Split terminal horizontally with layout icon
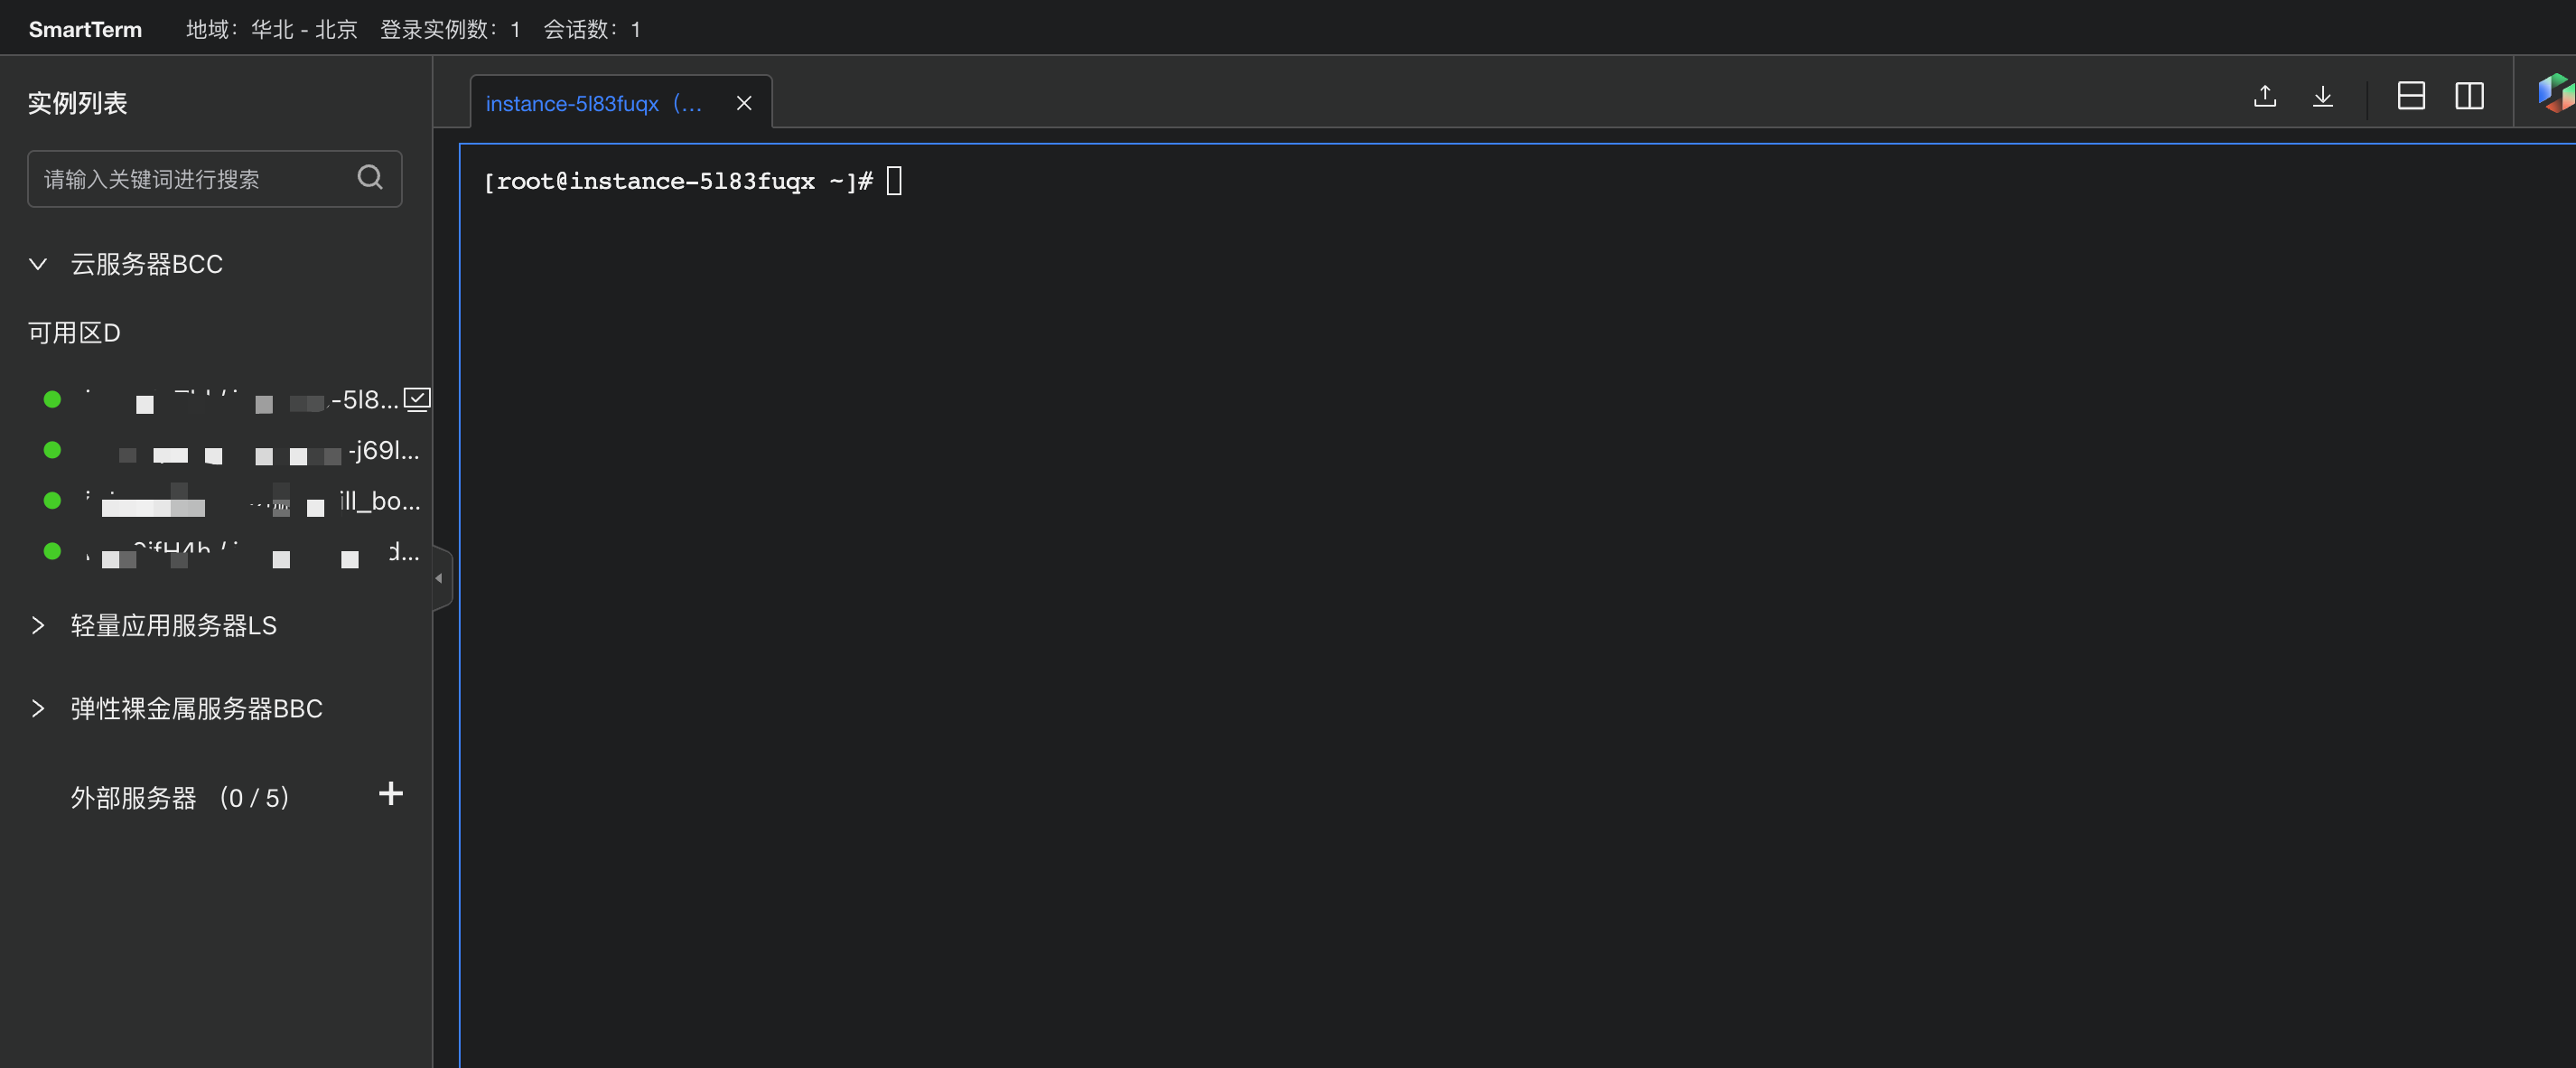 2411,96
